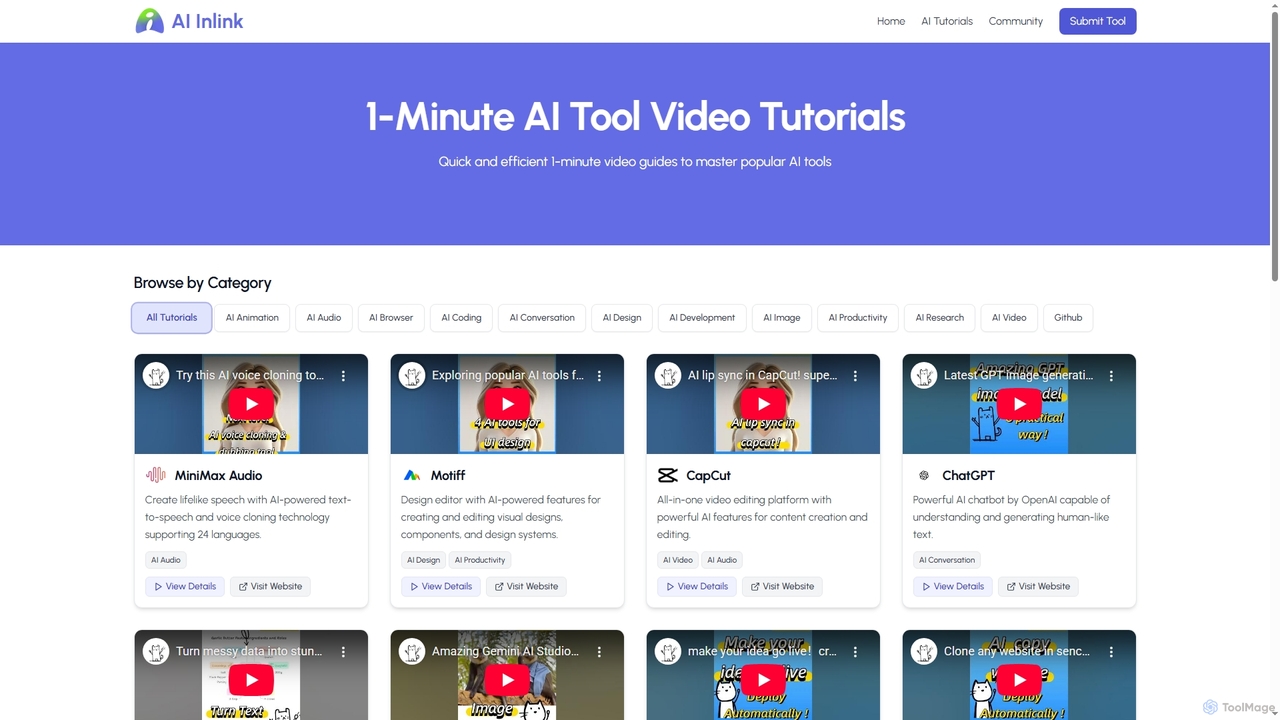1280x720 pixels.
Task: Click the AI Inlink logo icon
Action: click(x=150, y=21)
